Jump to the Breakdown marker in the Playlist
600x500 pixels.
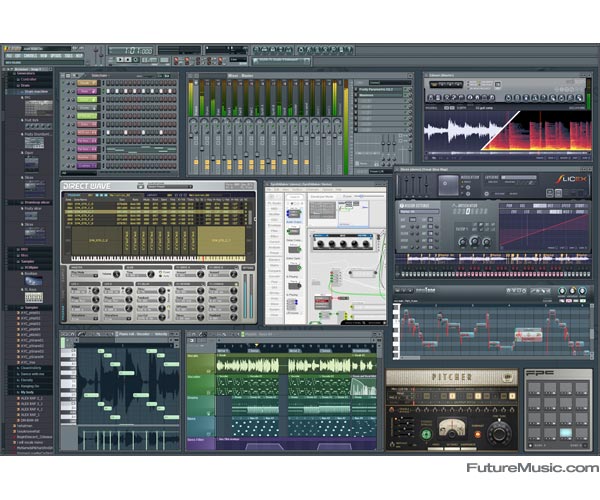click(x=361, y=351)
